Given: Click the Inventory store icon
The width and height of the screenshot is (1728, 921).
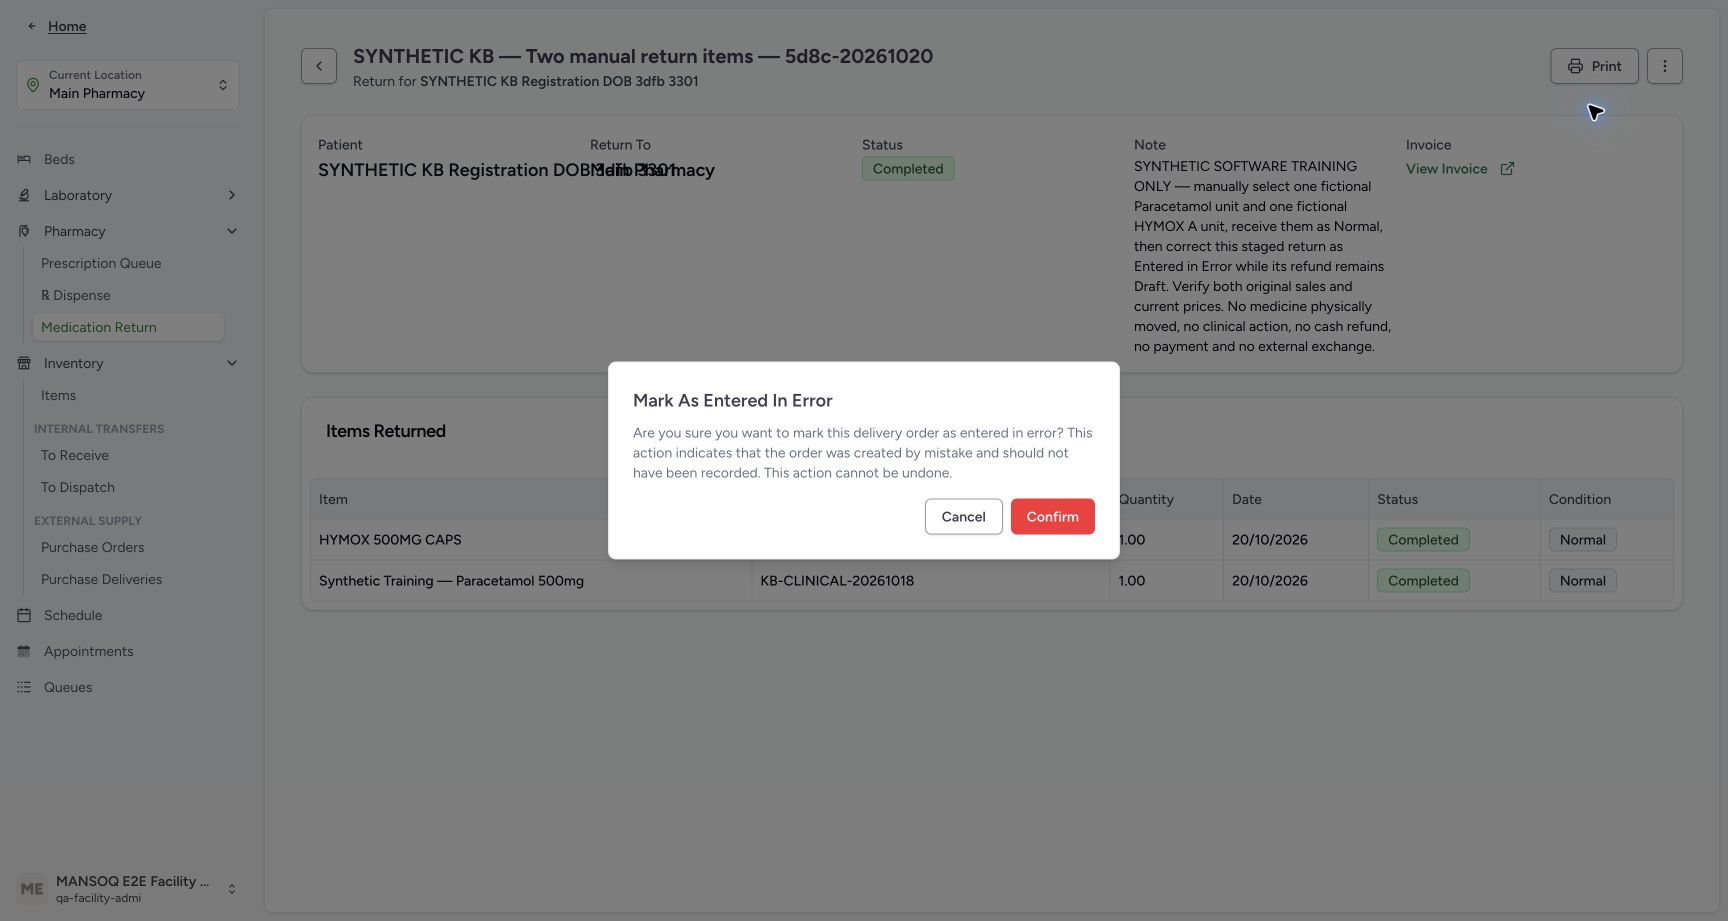Looking at the screenshot, I should (x=24, y=363).
